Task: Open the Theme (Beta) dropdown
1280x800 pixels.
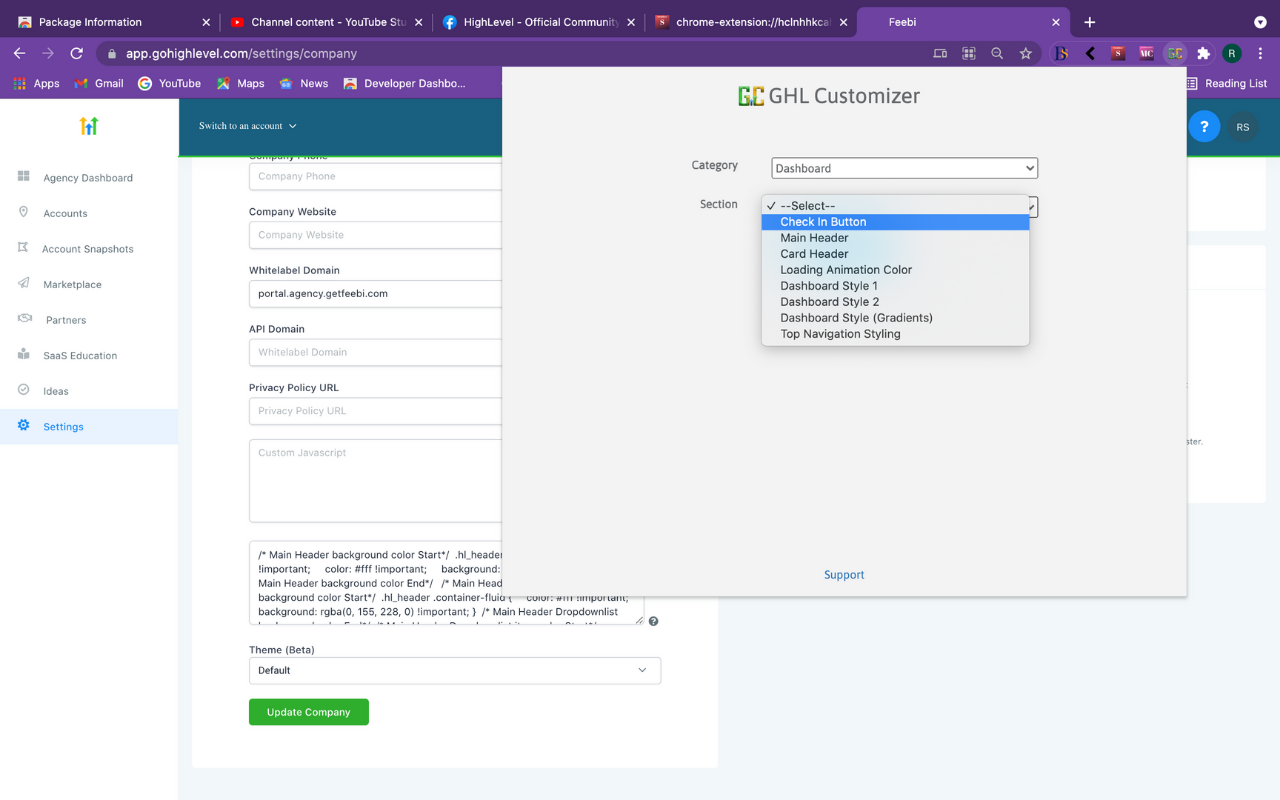Action: tap(455, 670)
